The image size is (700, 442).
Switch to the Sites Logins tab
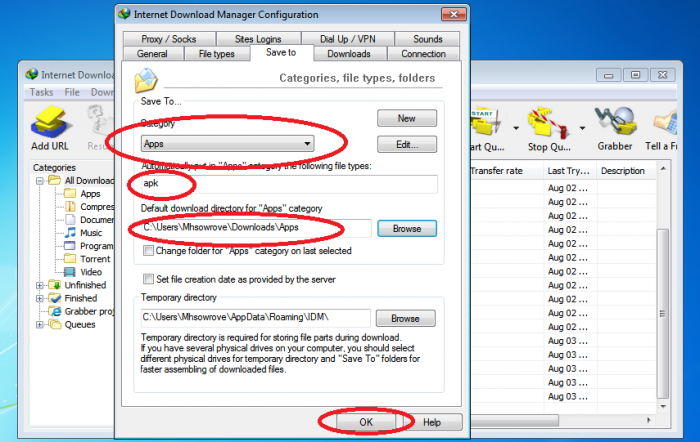coord(258,39)
